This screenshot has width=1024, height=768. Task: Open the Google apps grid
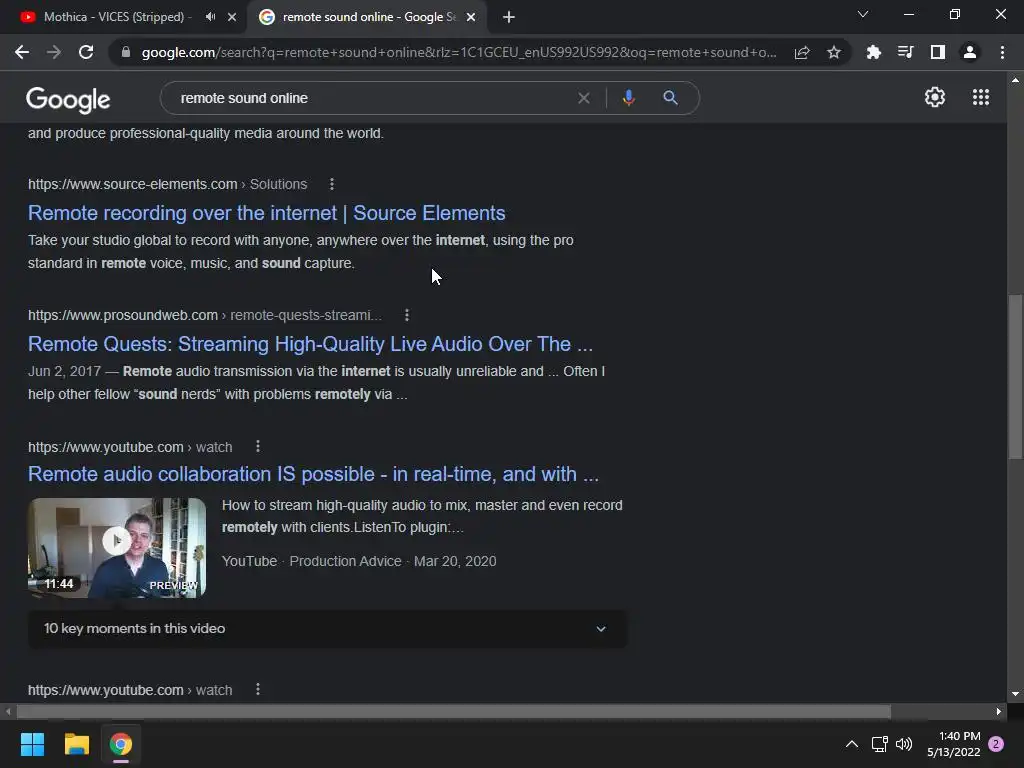[981, 97]
